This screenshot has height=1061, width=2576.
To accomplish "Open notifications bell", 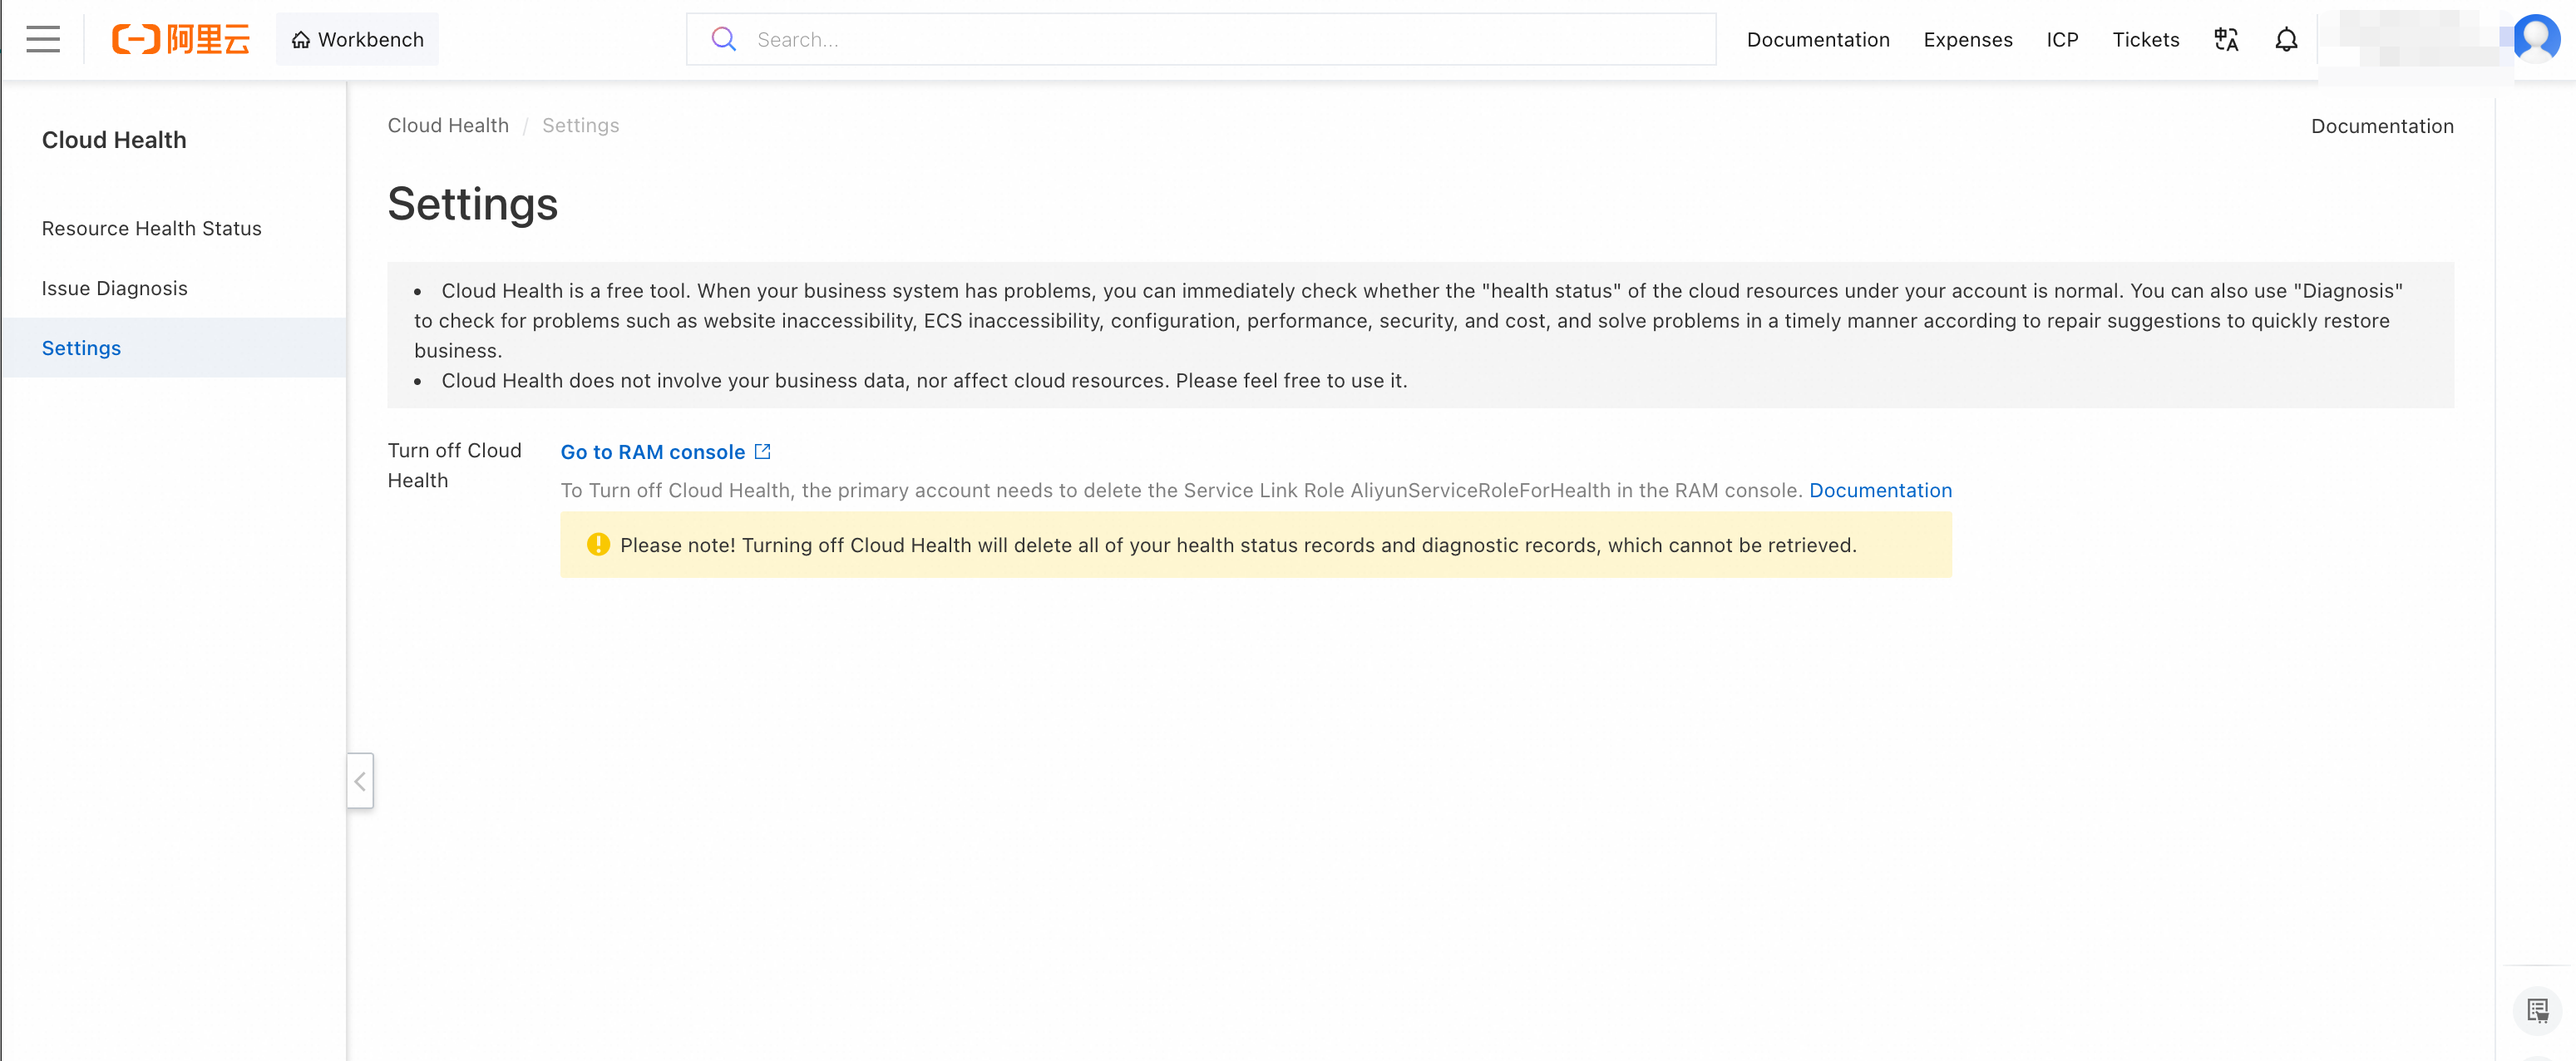I will tap(2286, 39).
